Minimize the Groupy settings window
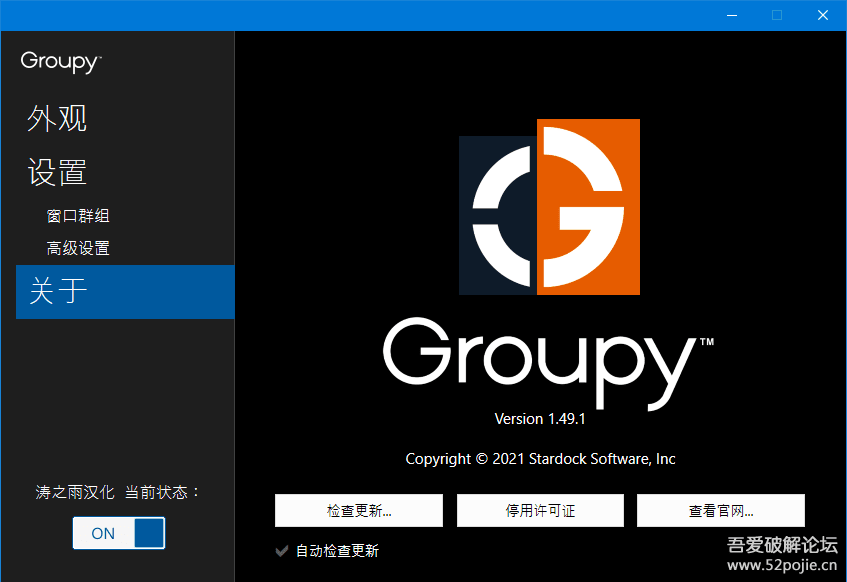Screen dimensions: 847x582 731,15
